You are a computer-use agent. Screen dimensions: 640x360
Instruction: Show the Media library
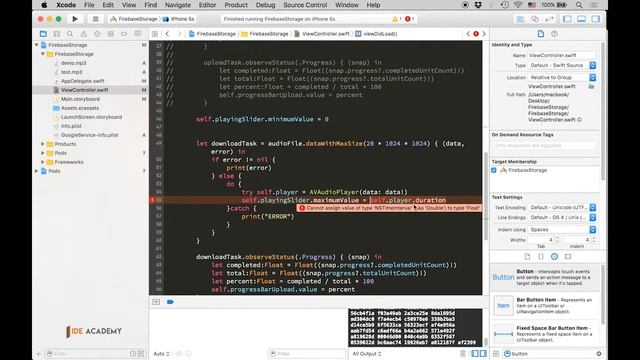568,257
